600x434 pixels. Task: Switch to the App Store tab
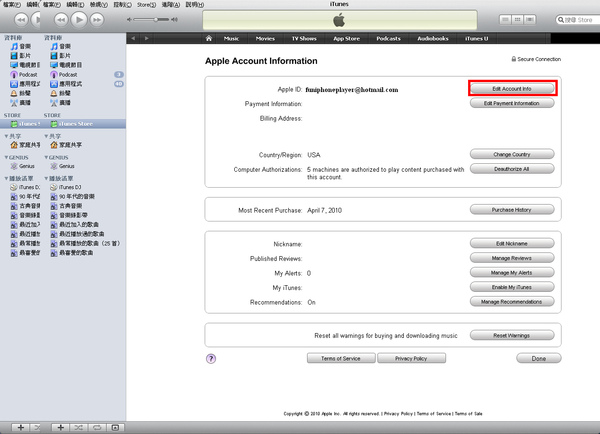pos(346,38)
